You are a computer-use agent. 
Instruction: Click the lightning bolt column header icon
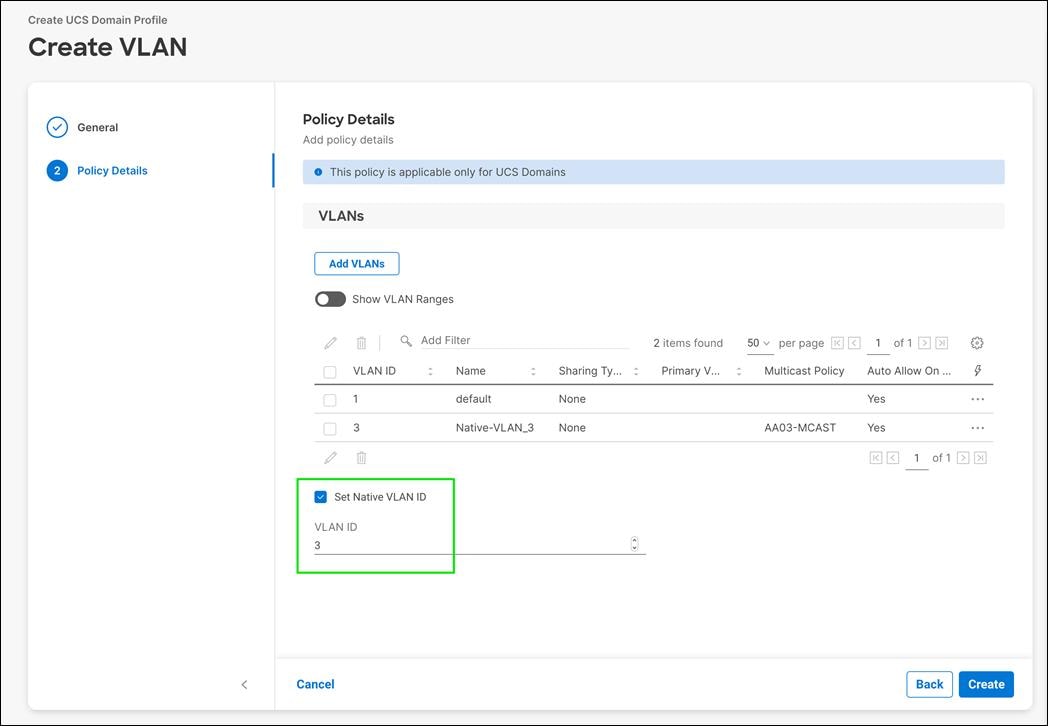pyautogui.click(x=977, y=370)
